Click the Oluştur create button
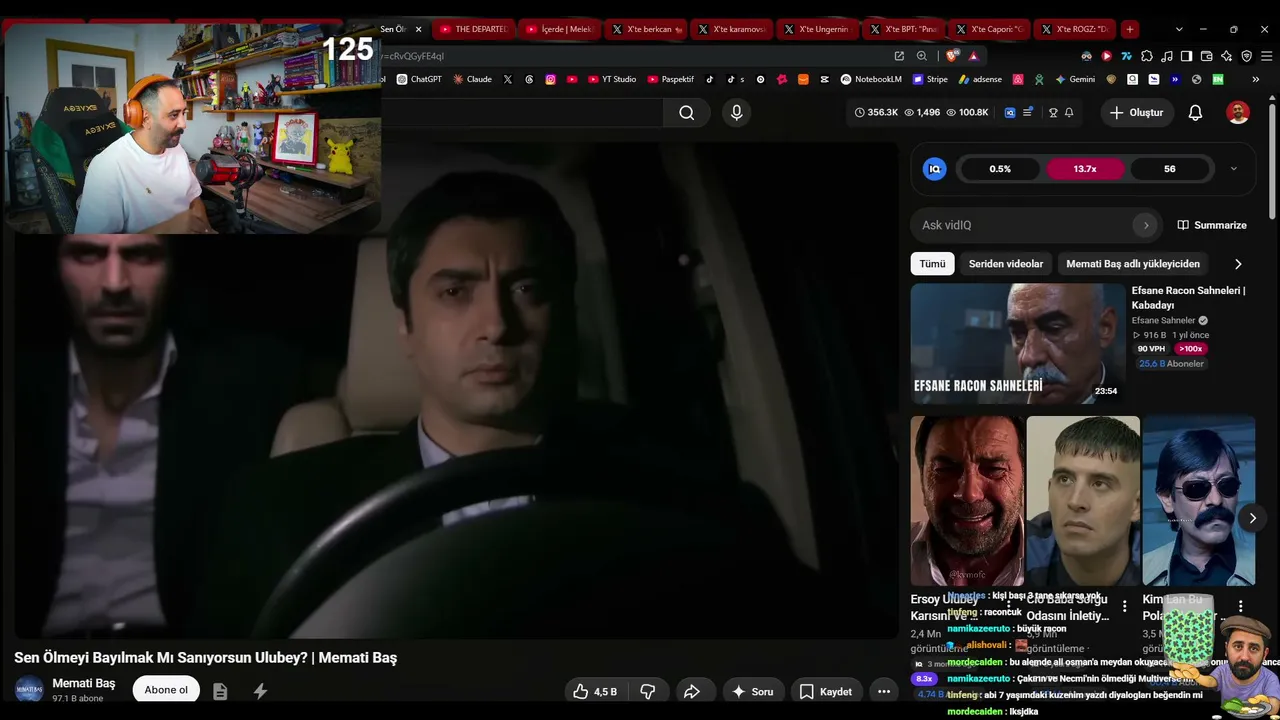Image resolution: width=1280 pixels, height=720 pixels. coord(1137,113)
